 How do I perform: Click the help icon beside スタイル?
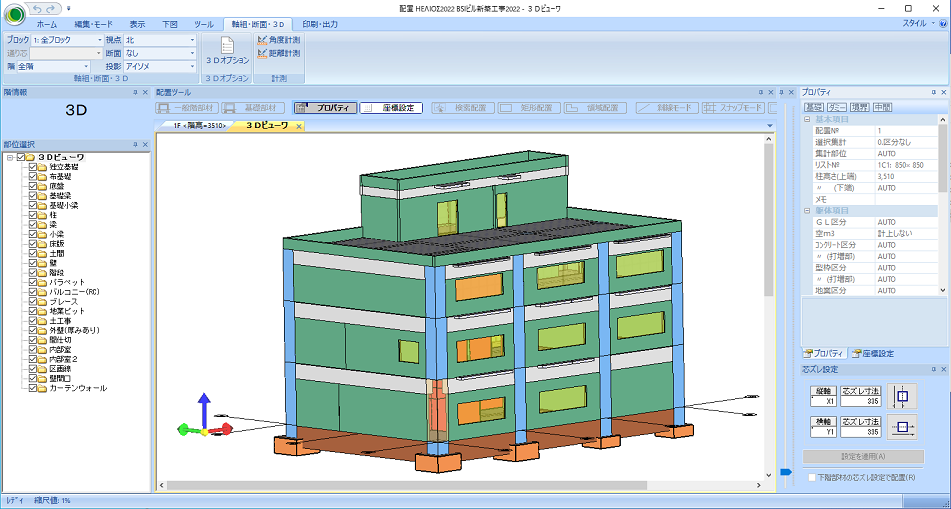943,24
